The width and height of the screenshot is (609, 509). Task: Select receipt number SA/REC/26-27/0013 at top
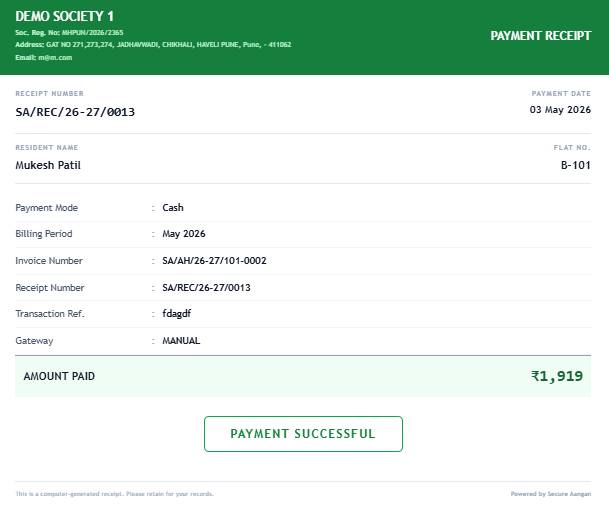(75, 112)
